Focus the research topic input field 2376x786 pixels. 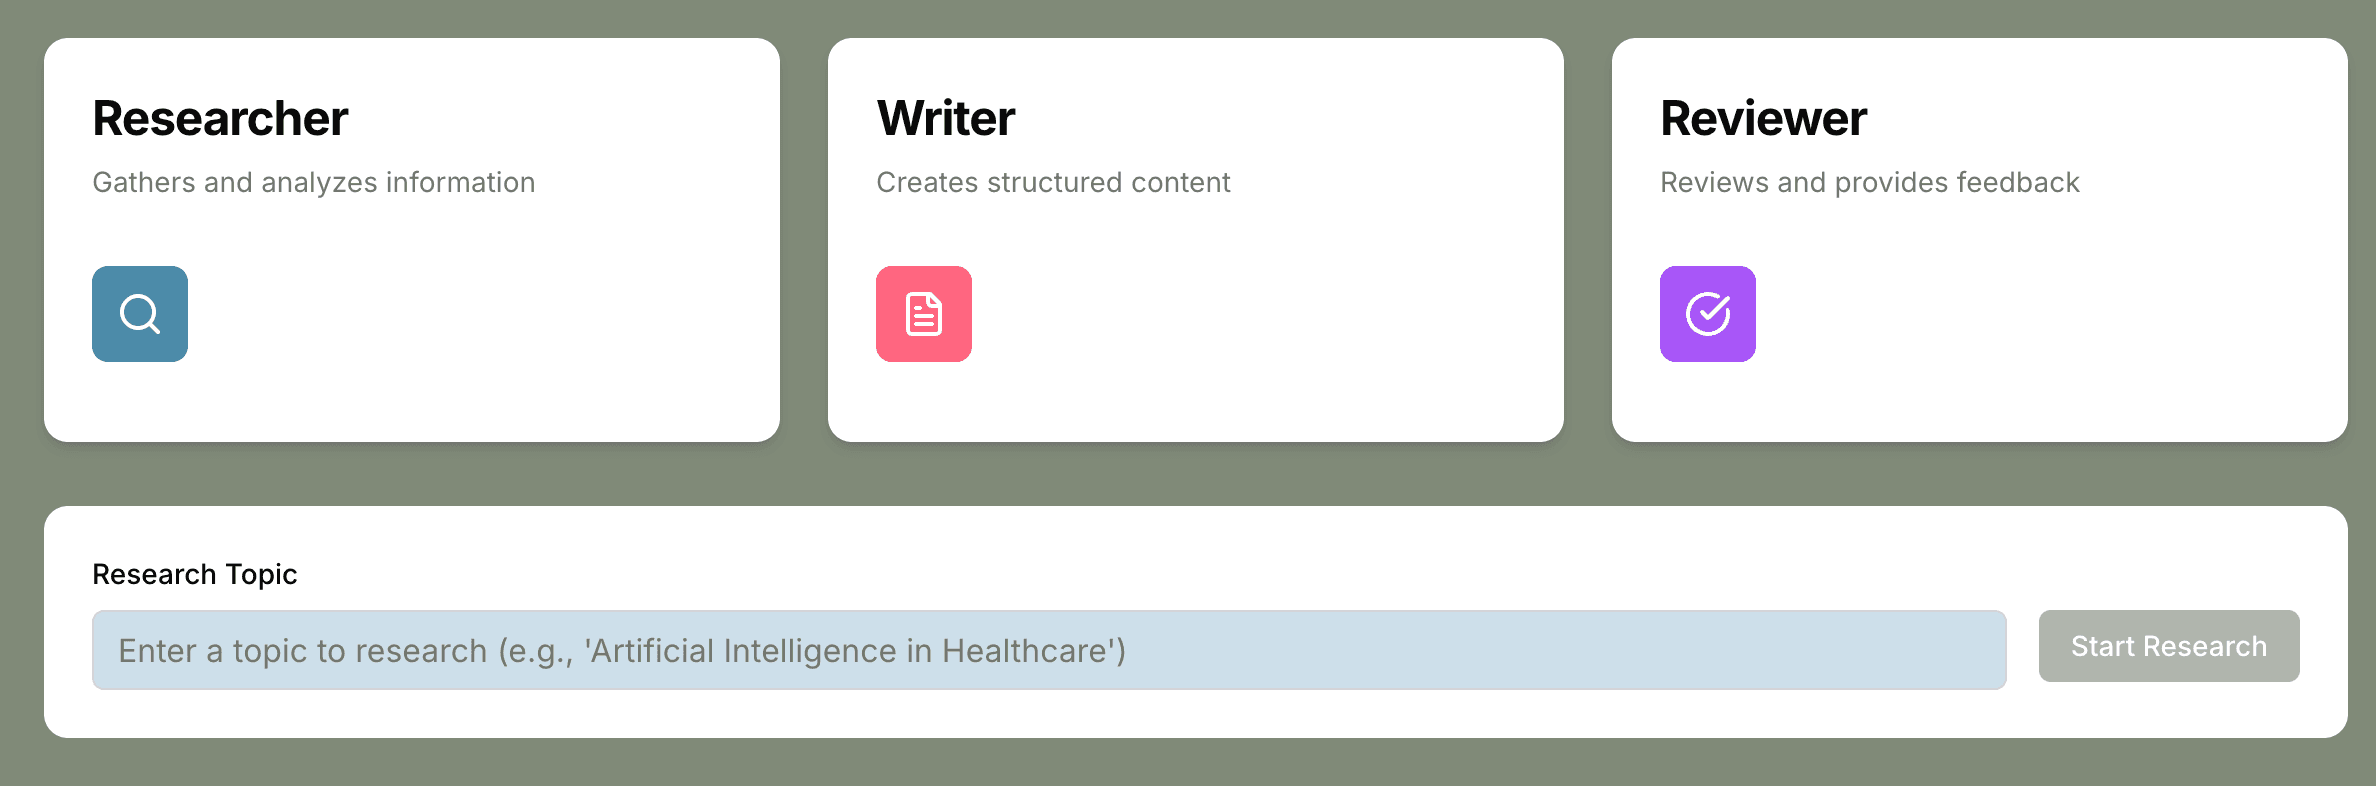click(1048, 650)
